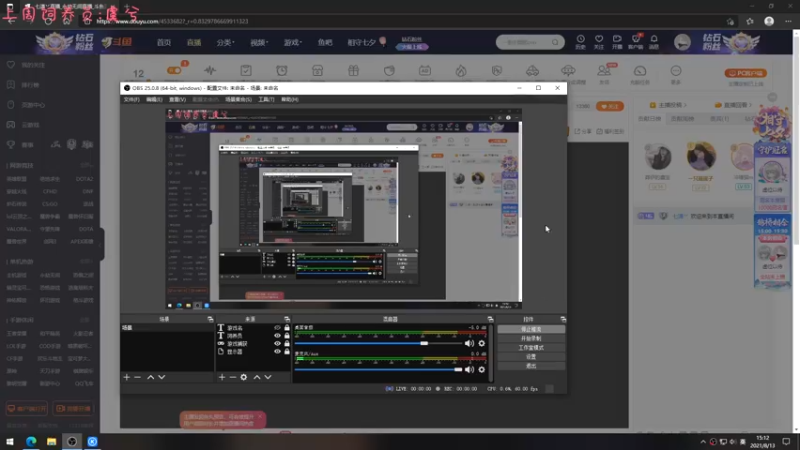The width and height of the screenshot is (800, 450).
Task: Open File Explorer from the taskbar
Action: tap(51, 441)
